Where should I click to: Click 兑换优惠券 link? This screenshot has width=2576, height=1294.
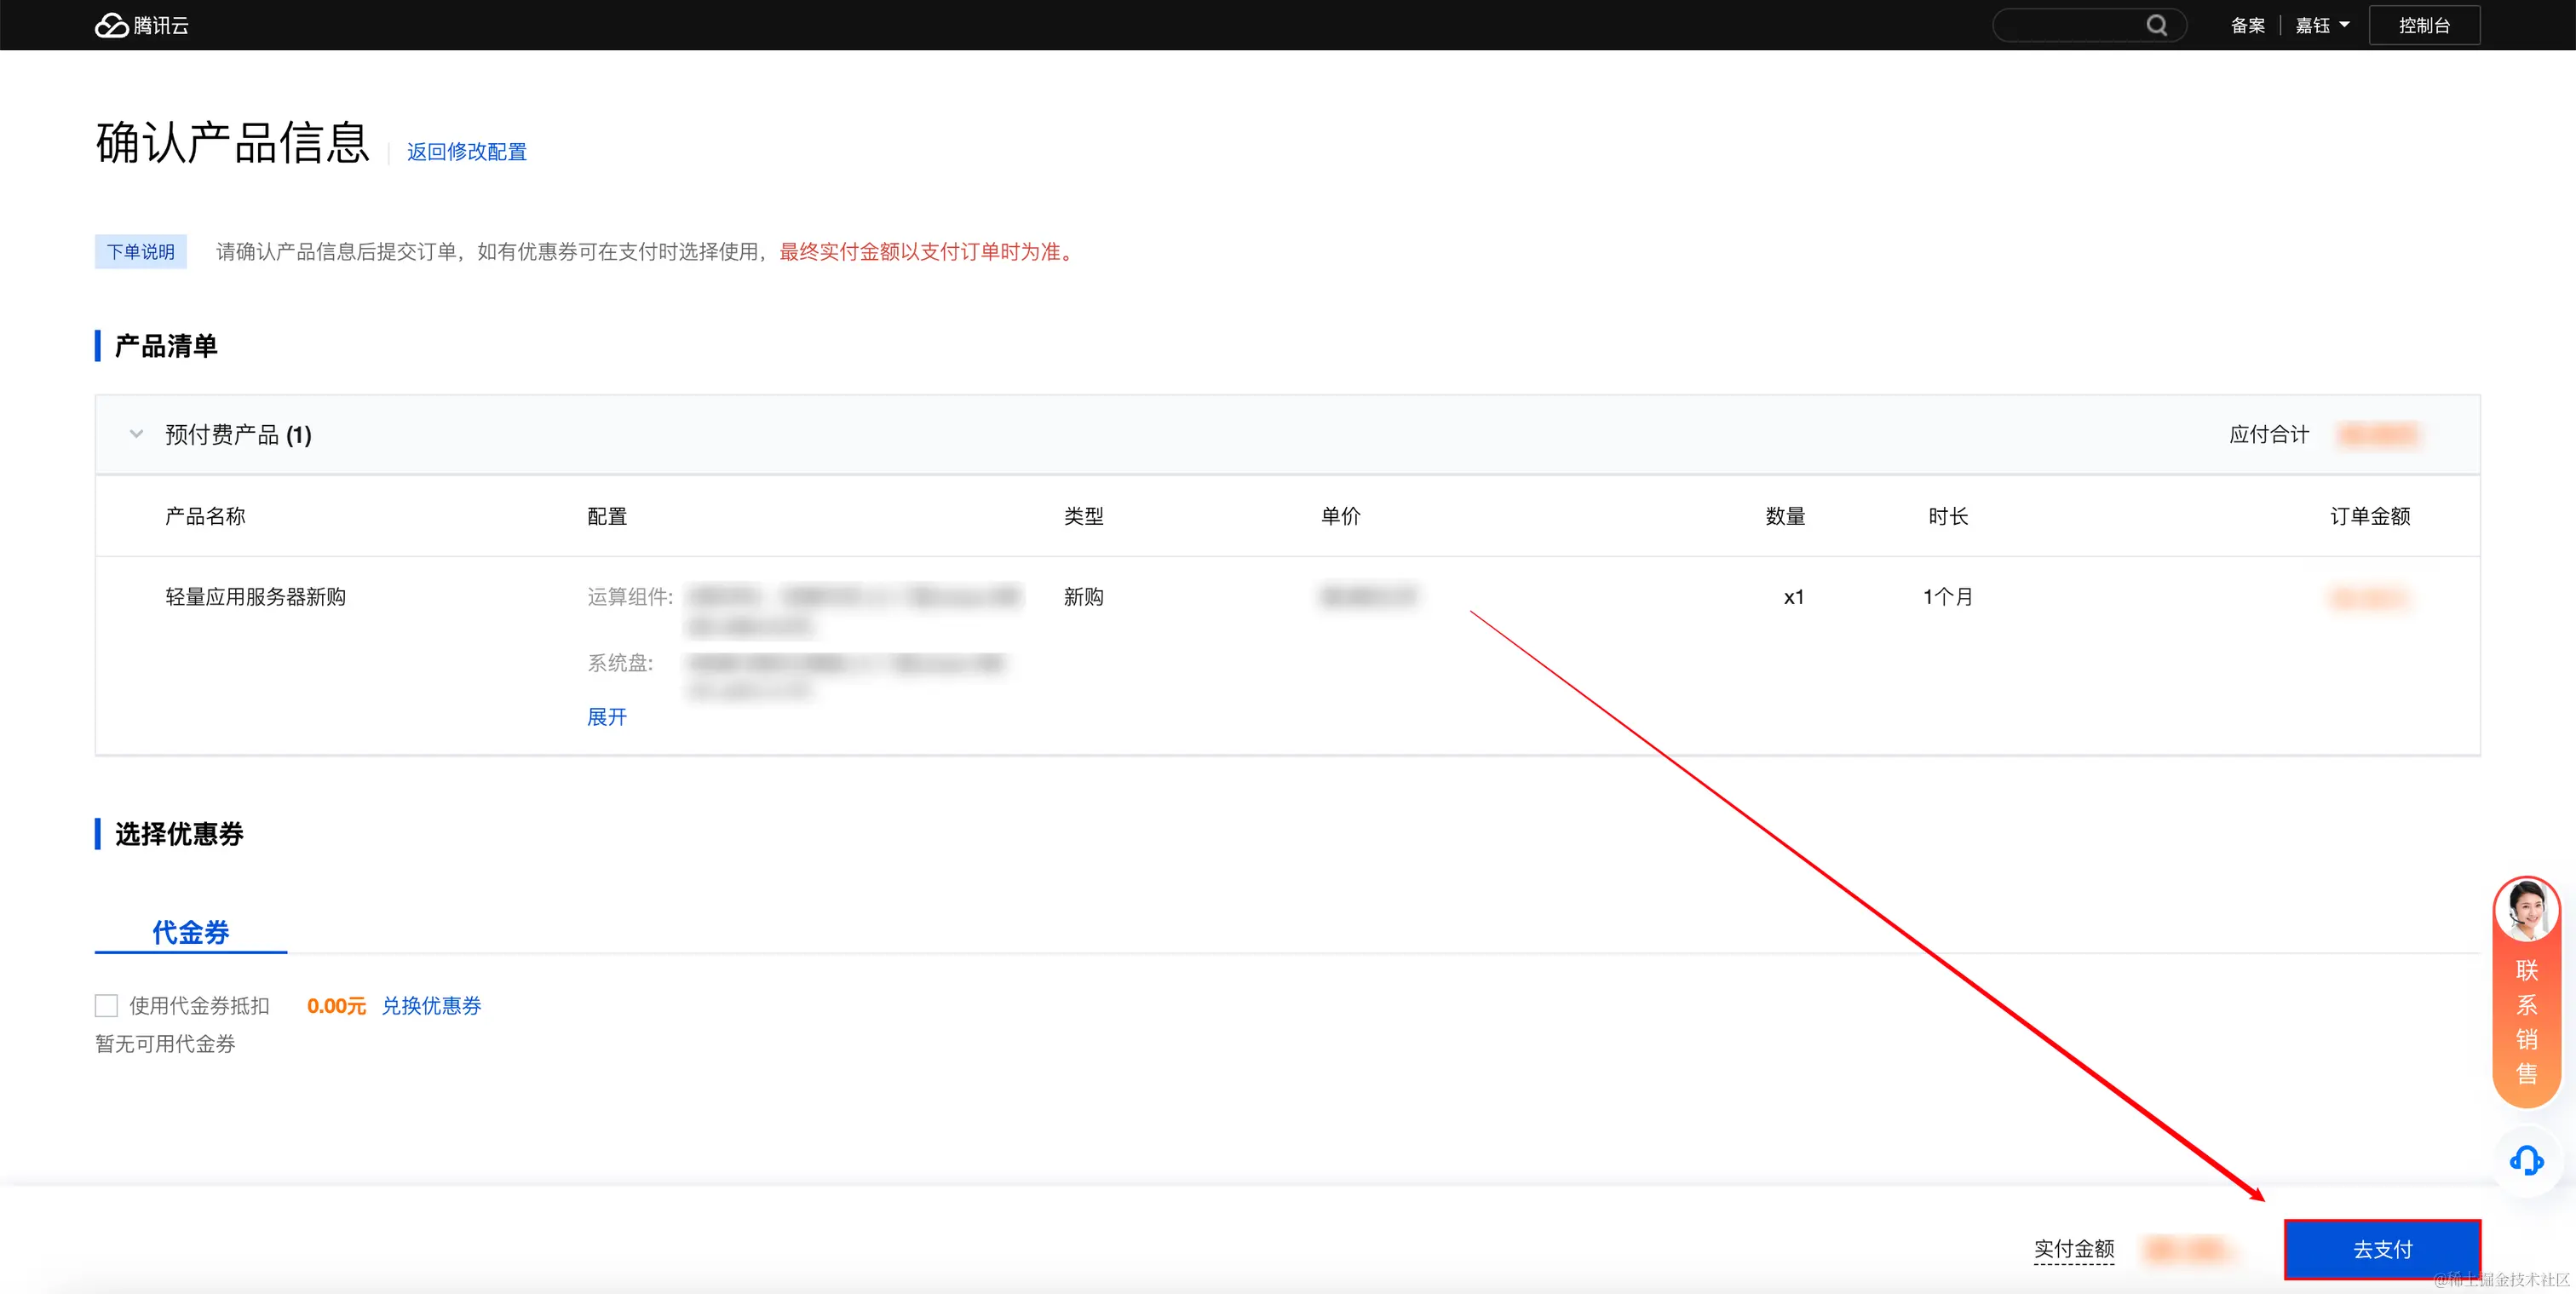[x=431, y=1005]
